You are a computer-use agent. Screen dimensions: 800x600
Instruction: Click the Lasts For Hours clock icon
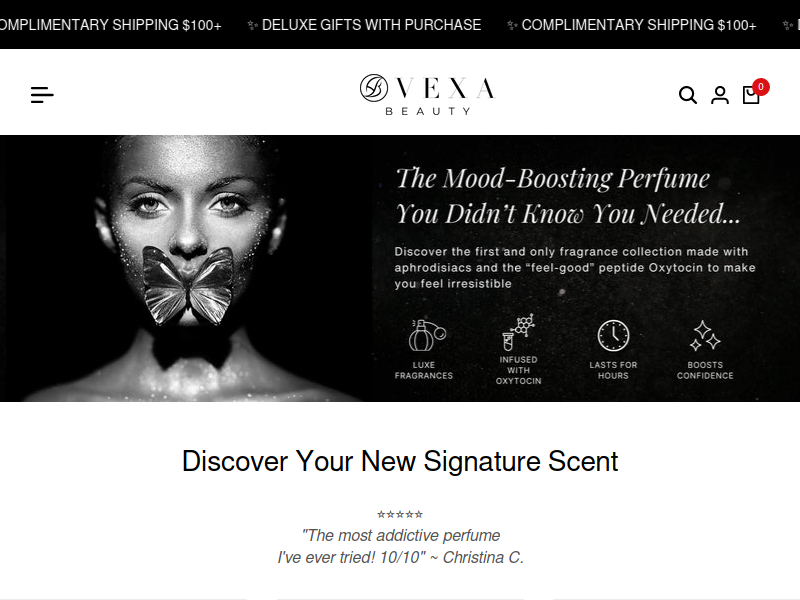tap(613, 335)
